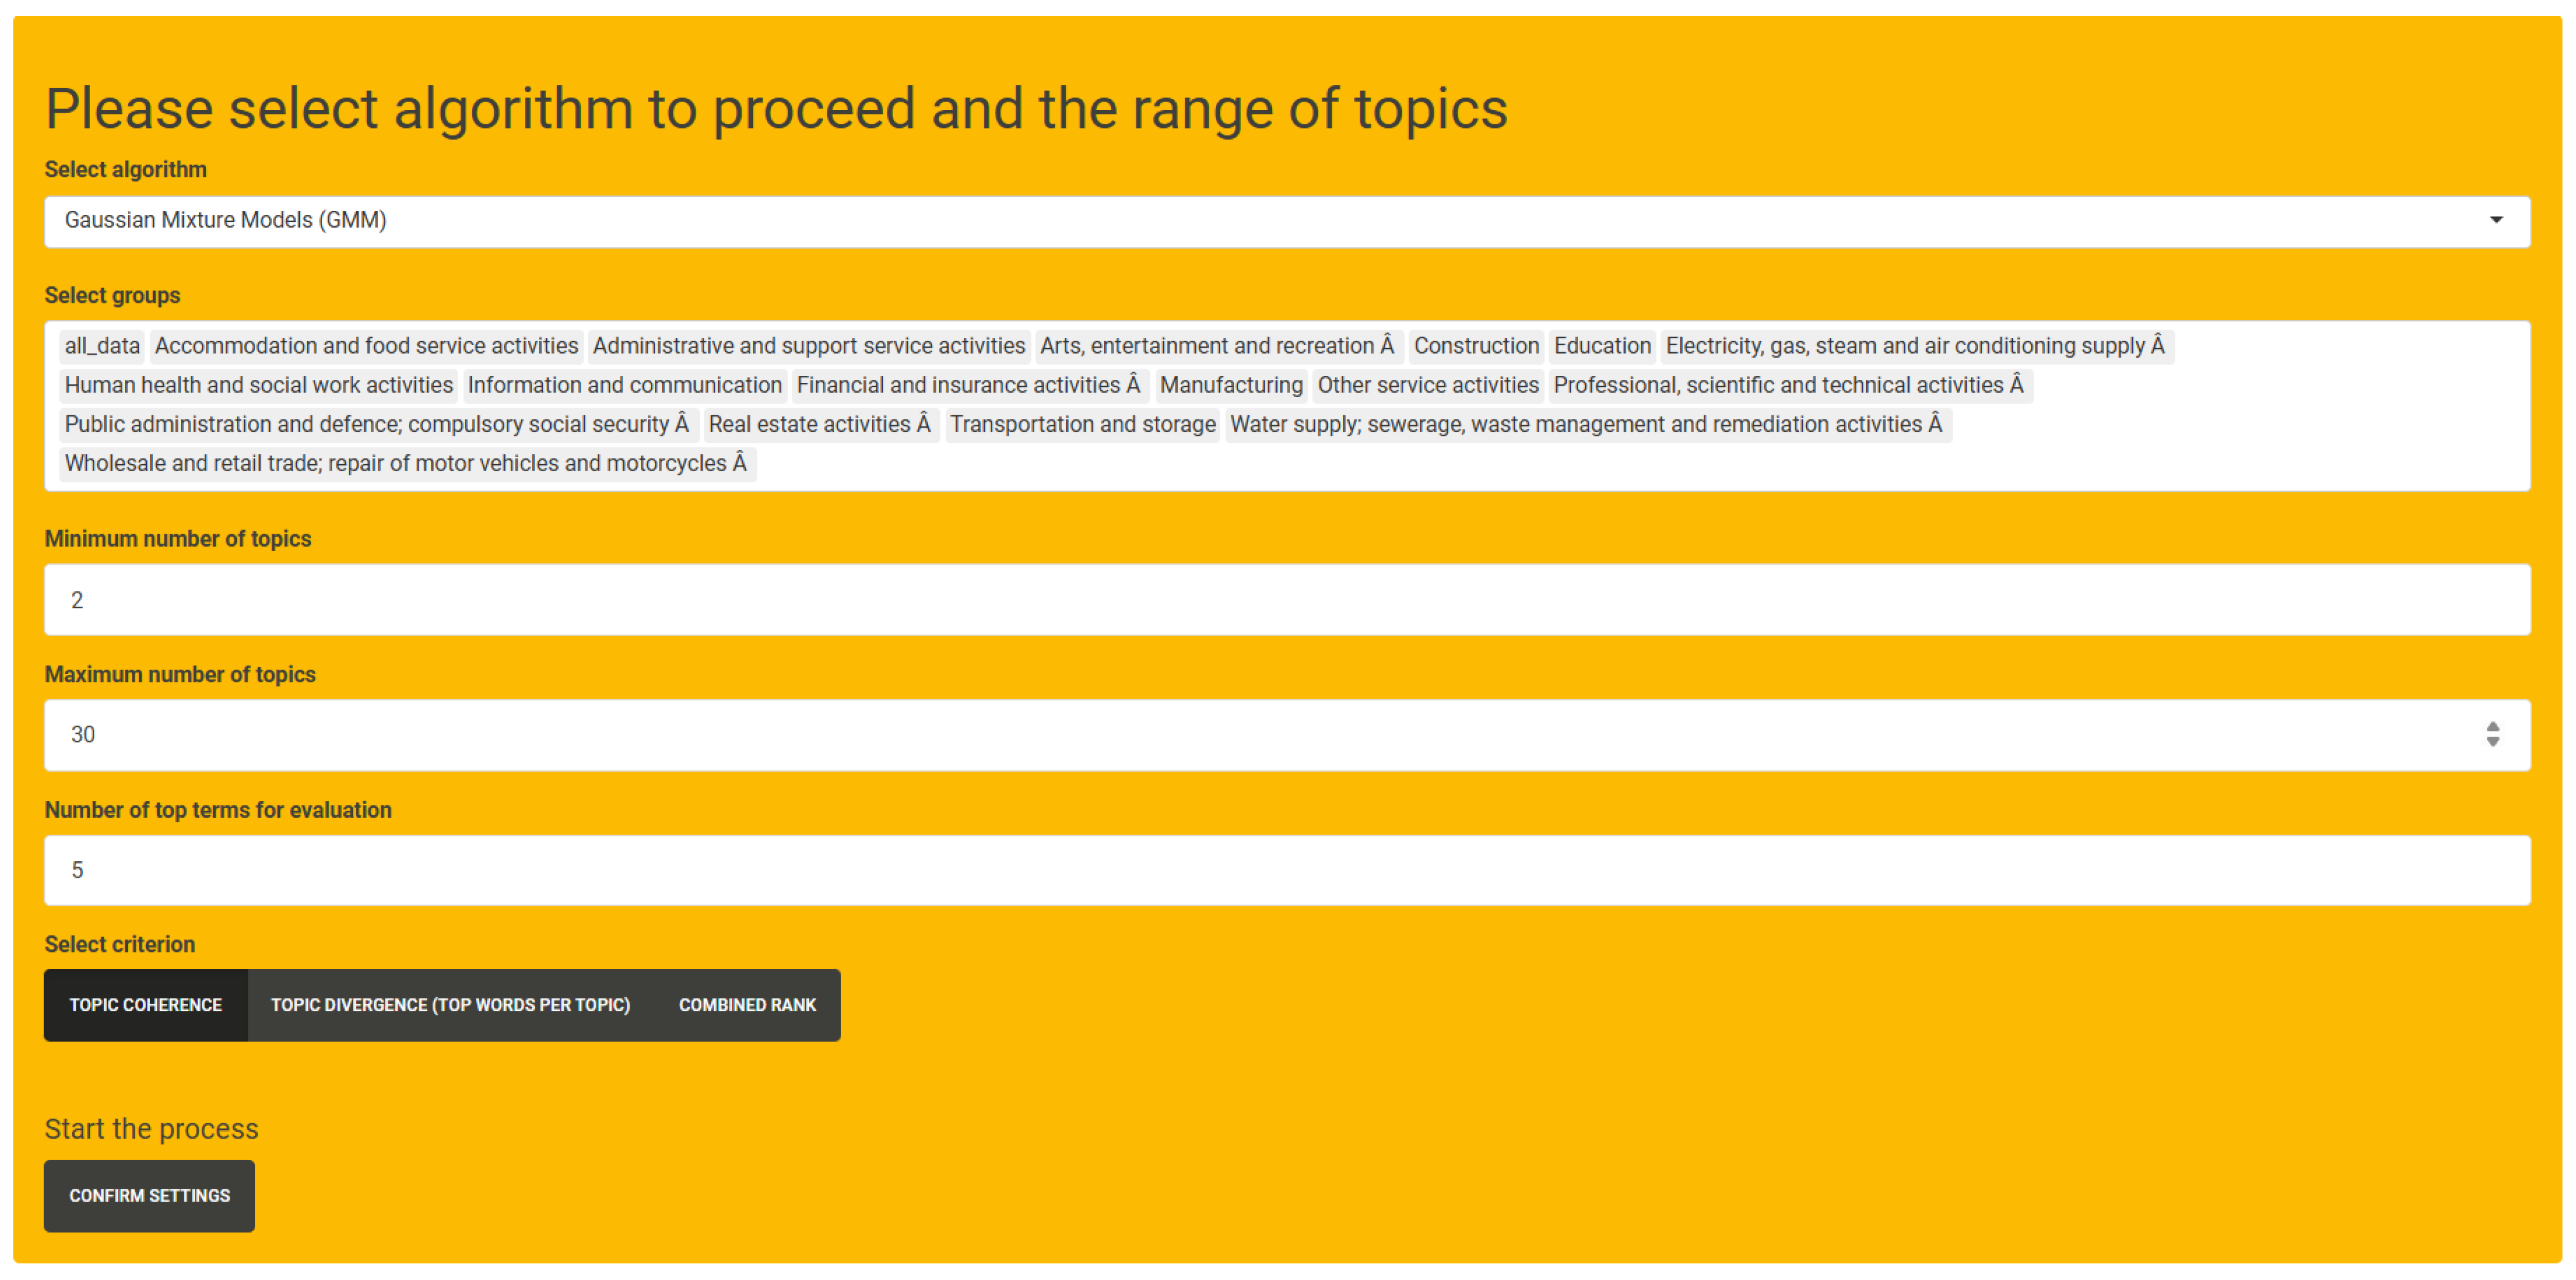Viewport: 2576px width, 1280px height.
Task: Click the Number of top terms field
Action: click(1287, 870)
